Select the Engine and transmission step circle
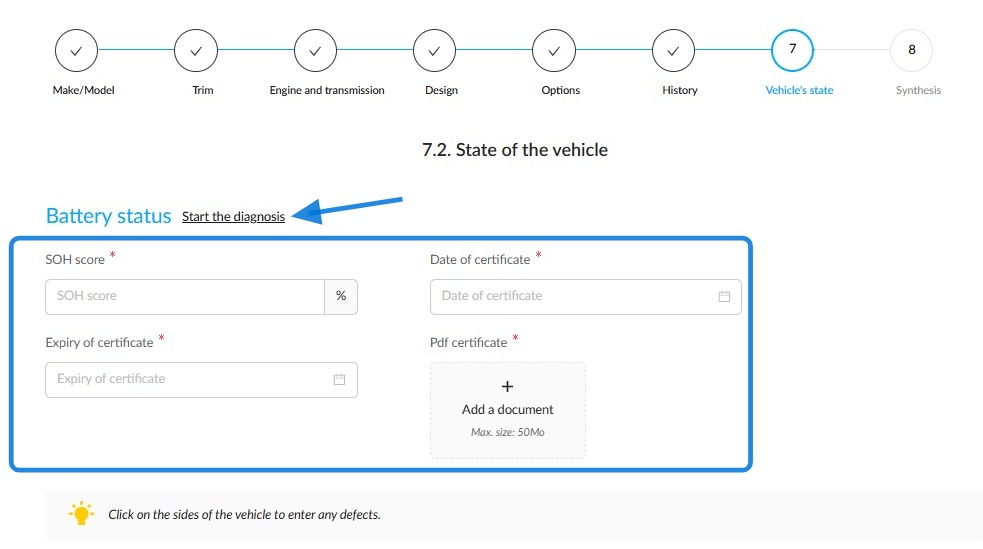This screenshot has height=549, width=983. click(315, 51)
